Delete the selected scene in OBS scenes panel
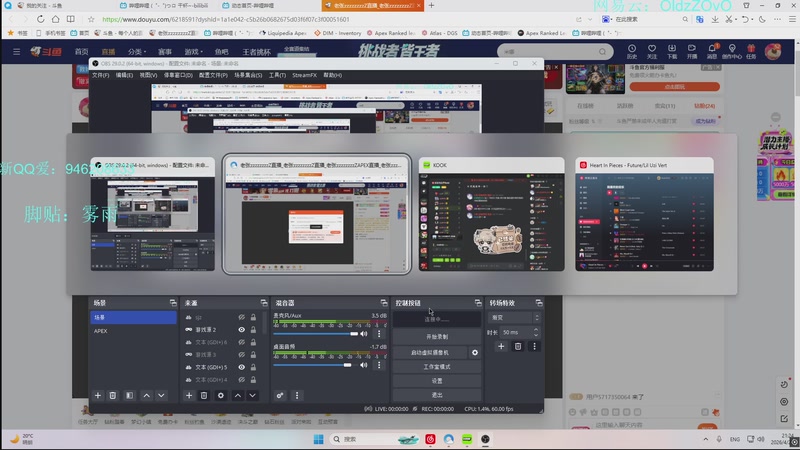Screen dimensions: 800x450 113,395
